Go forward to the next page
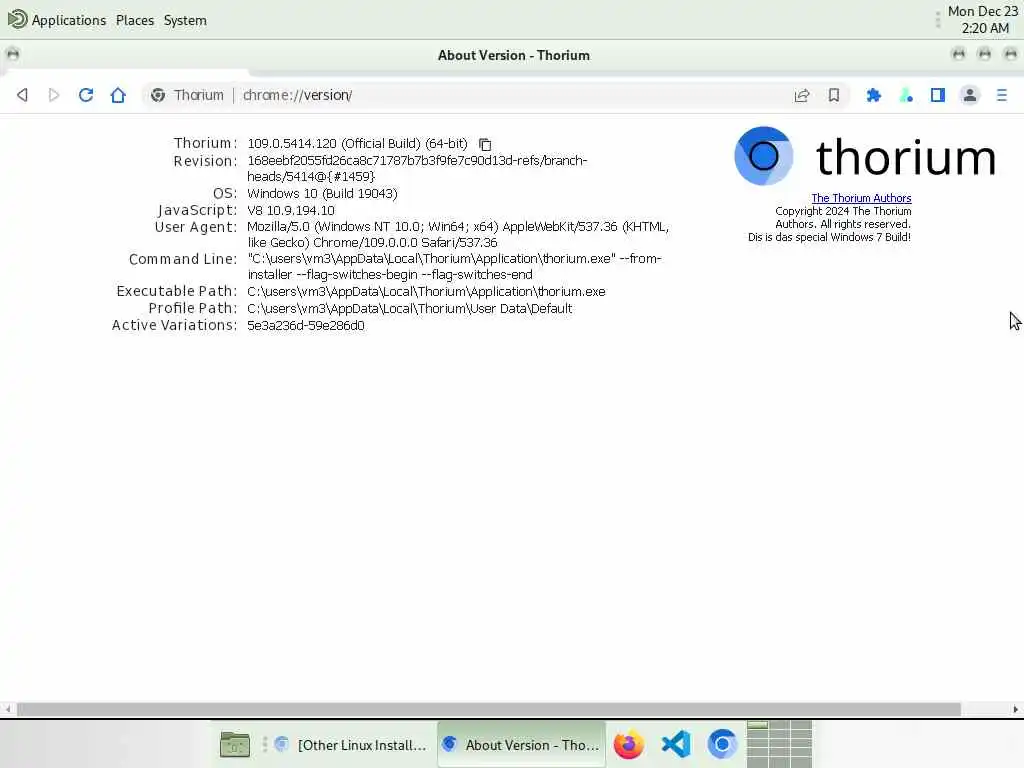The image size is (1024, 768). point(54,95)
